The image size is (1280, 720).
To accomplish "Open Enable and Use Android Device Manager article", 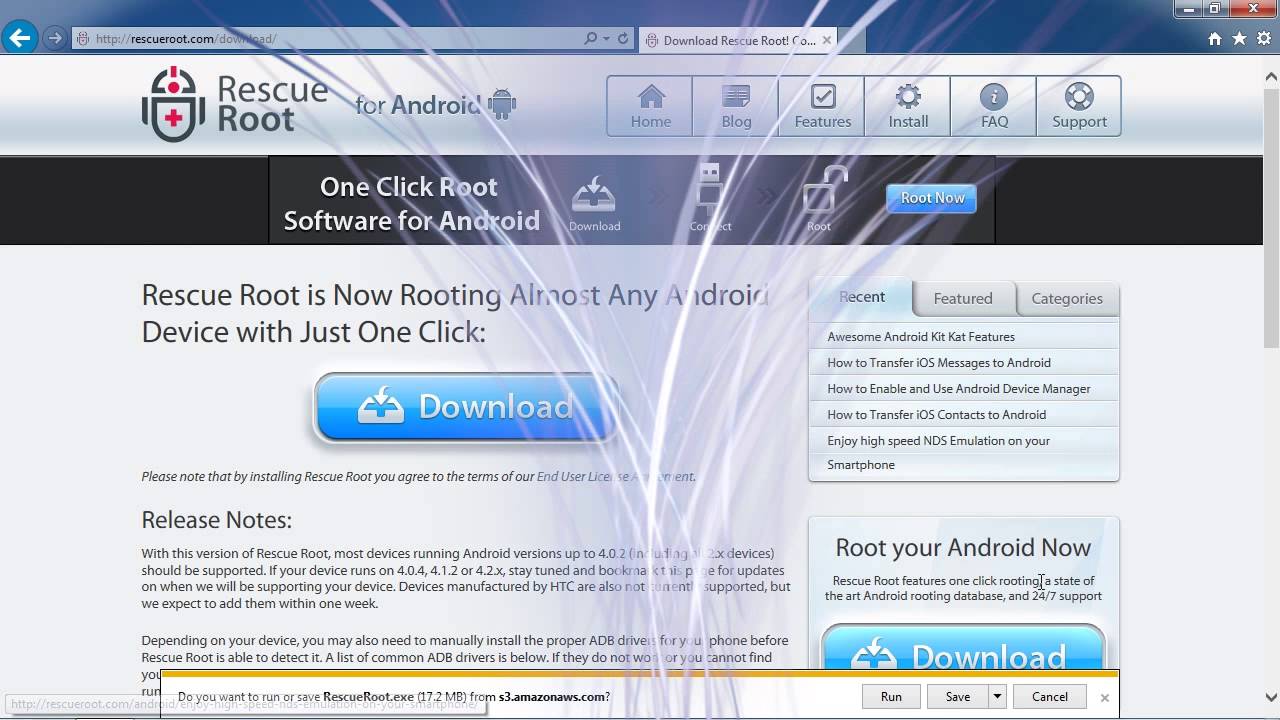I will (x=959, y=389).
